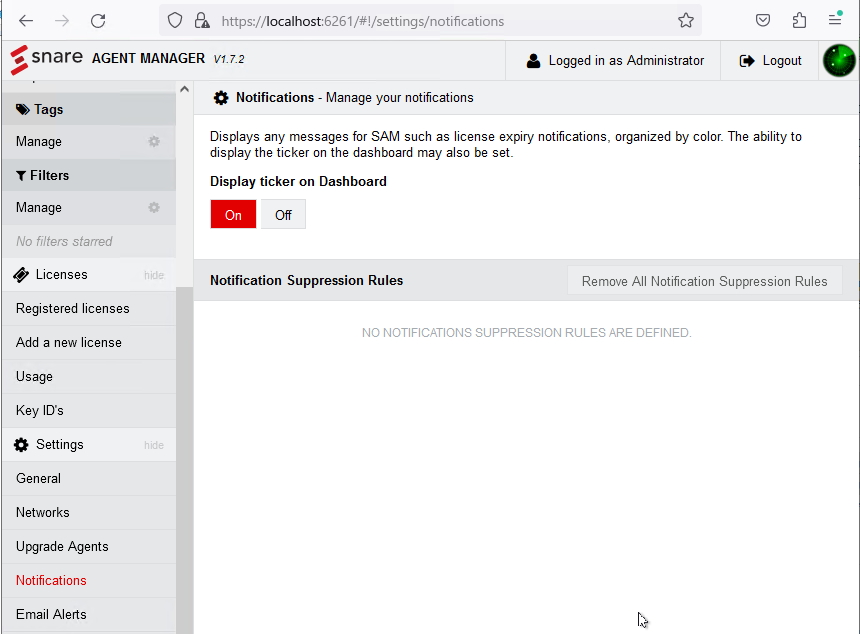Click the 'Notification Suppression Rules' heading
The height and width of the screenshot is (634, 860).
pyautogui.click(x=307, y=280)
